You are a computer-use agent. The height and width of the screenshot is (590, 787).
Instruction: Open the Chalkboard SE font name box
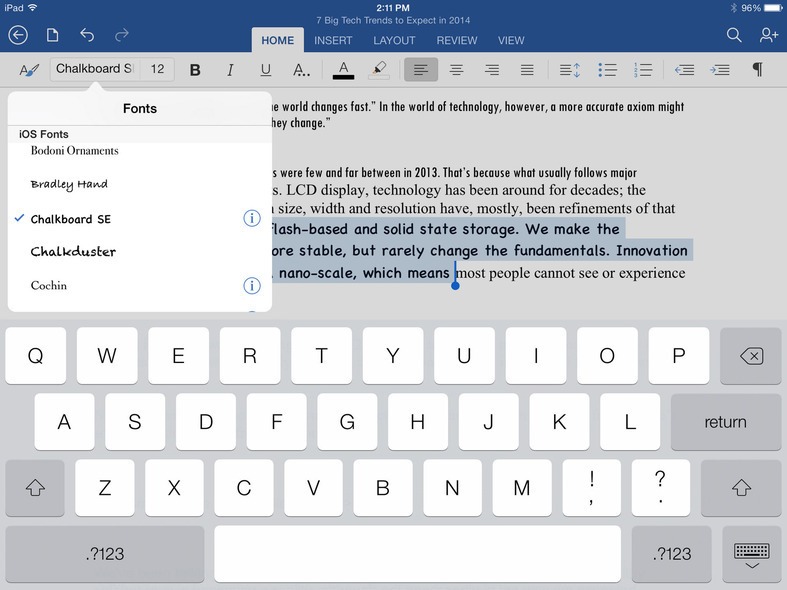(93, 69)
